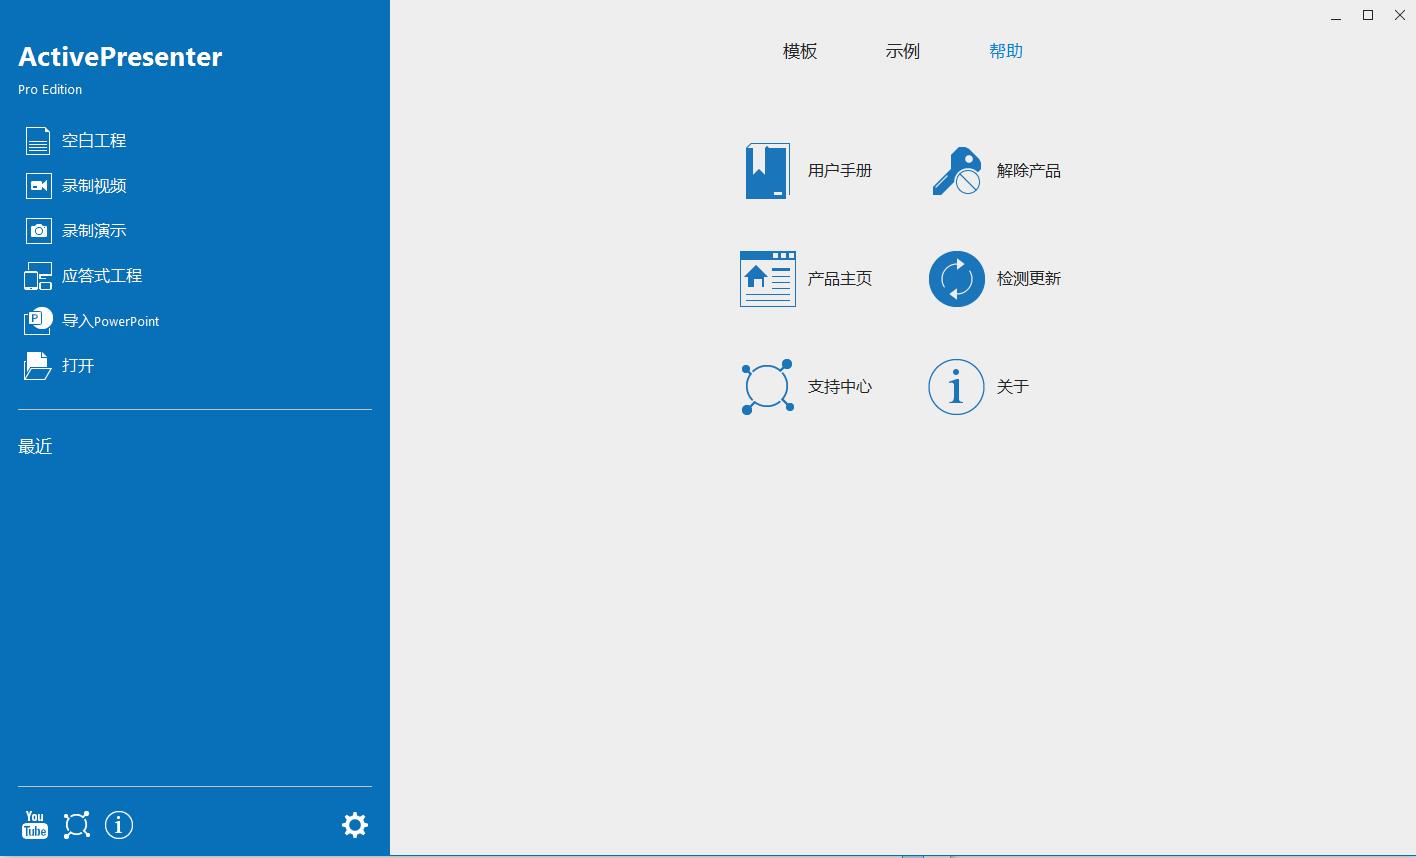Viewport: 1416px width, 858px height.
Task: Choose 录制演示 text label
Action: (x=94, y=231)
